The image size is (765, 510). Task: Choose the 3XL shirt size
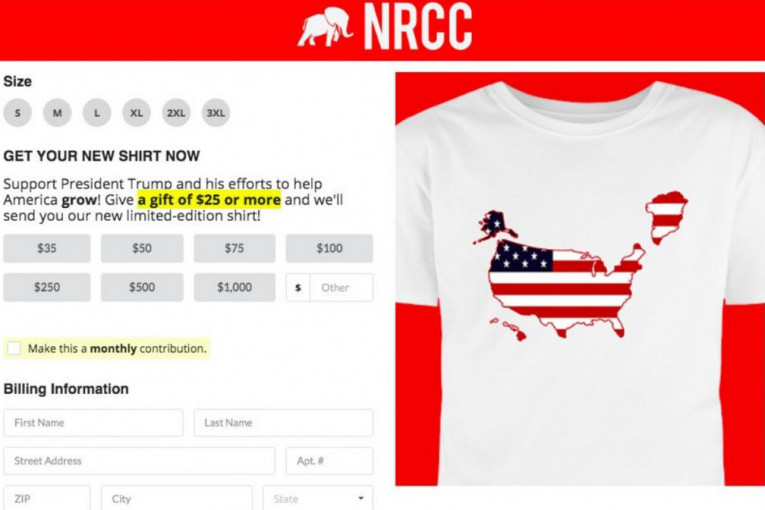click(216, 113)
